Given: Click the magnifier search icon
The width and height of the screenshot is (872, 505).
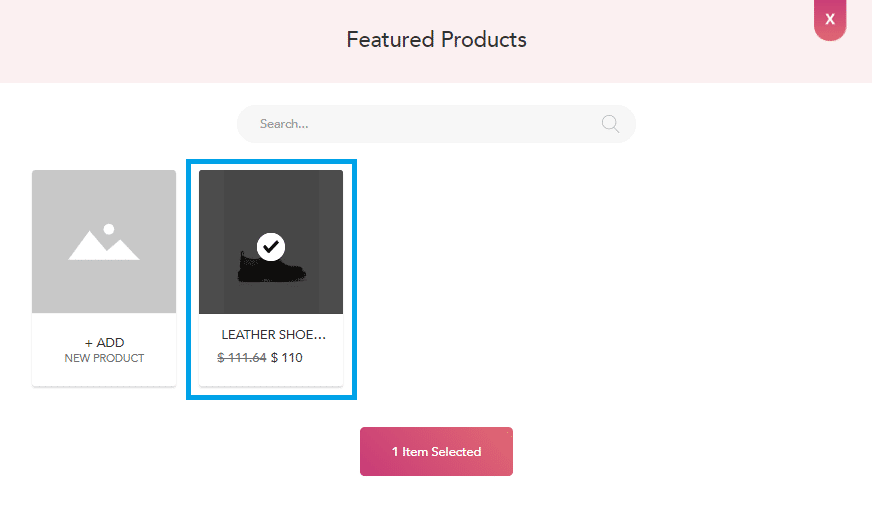Looking at the screenshot, I should [610, 124].
